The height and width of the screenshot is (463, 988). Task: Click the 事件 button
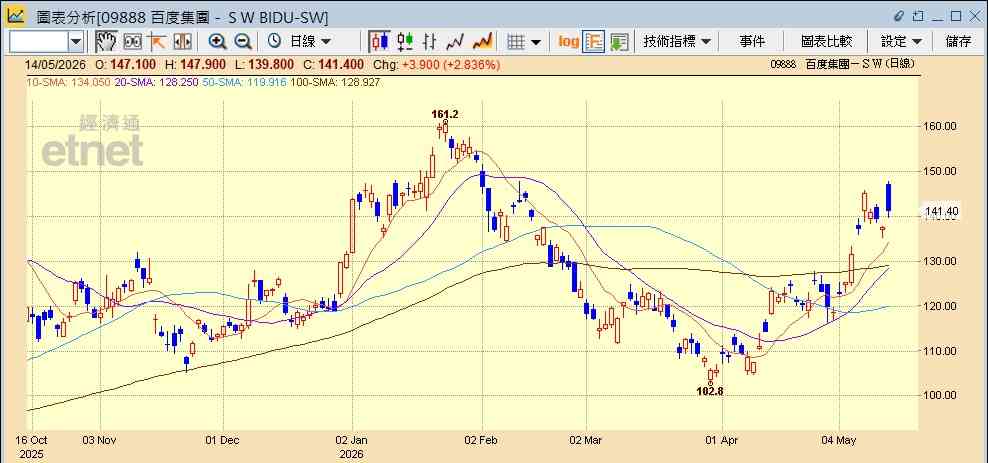click(x=752, y=42)
